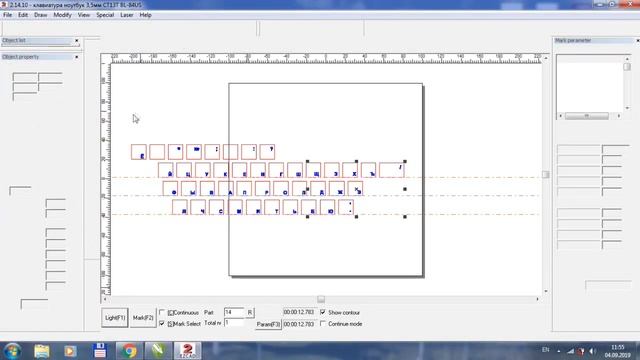The width and height of the screenshot is (640, 360).
Task: Click the Mark parameter list horizontal scrollbar
Action: 587,116
